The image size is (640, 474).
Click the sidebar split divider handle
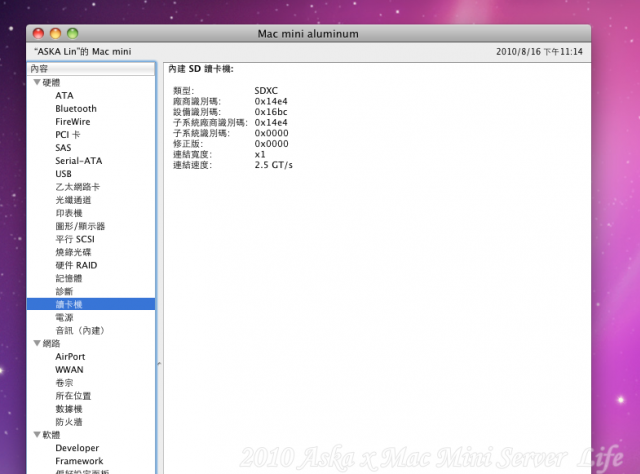pyautogui.click(x=159, y=363)
